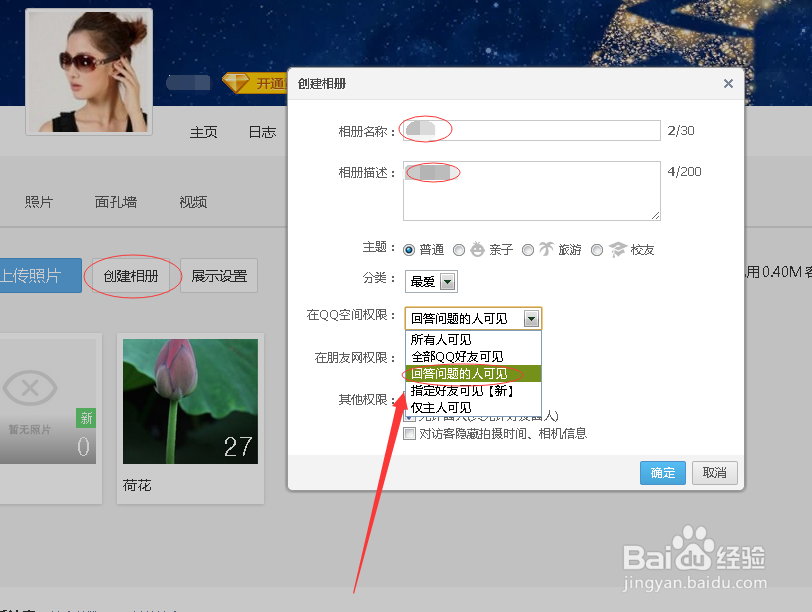Click the 荷花 album title

(137, 486)
